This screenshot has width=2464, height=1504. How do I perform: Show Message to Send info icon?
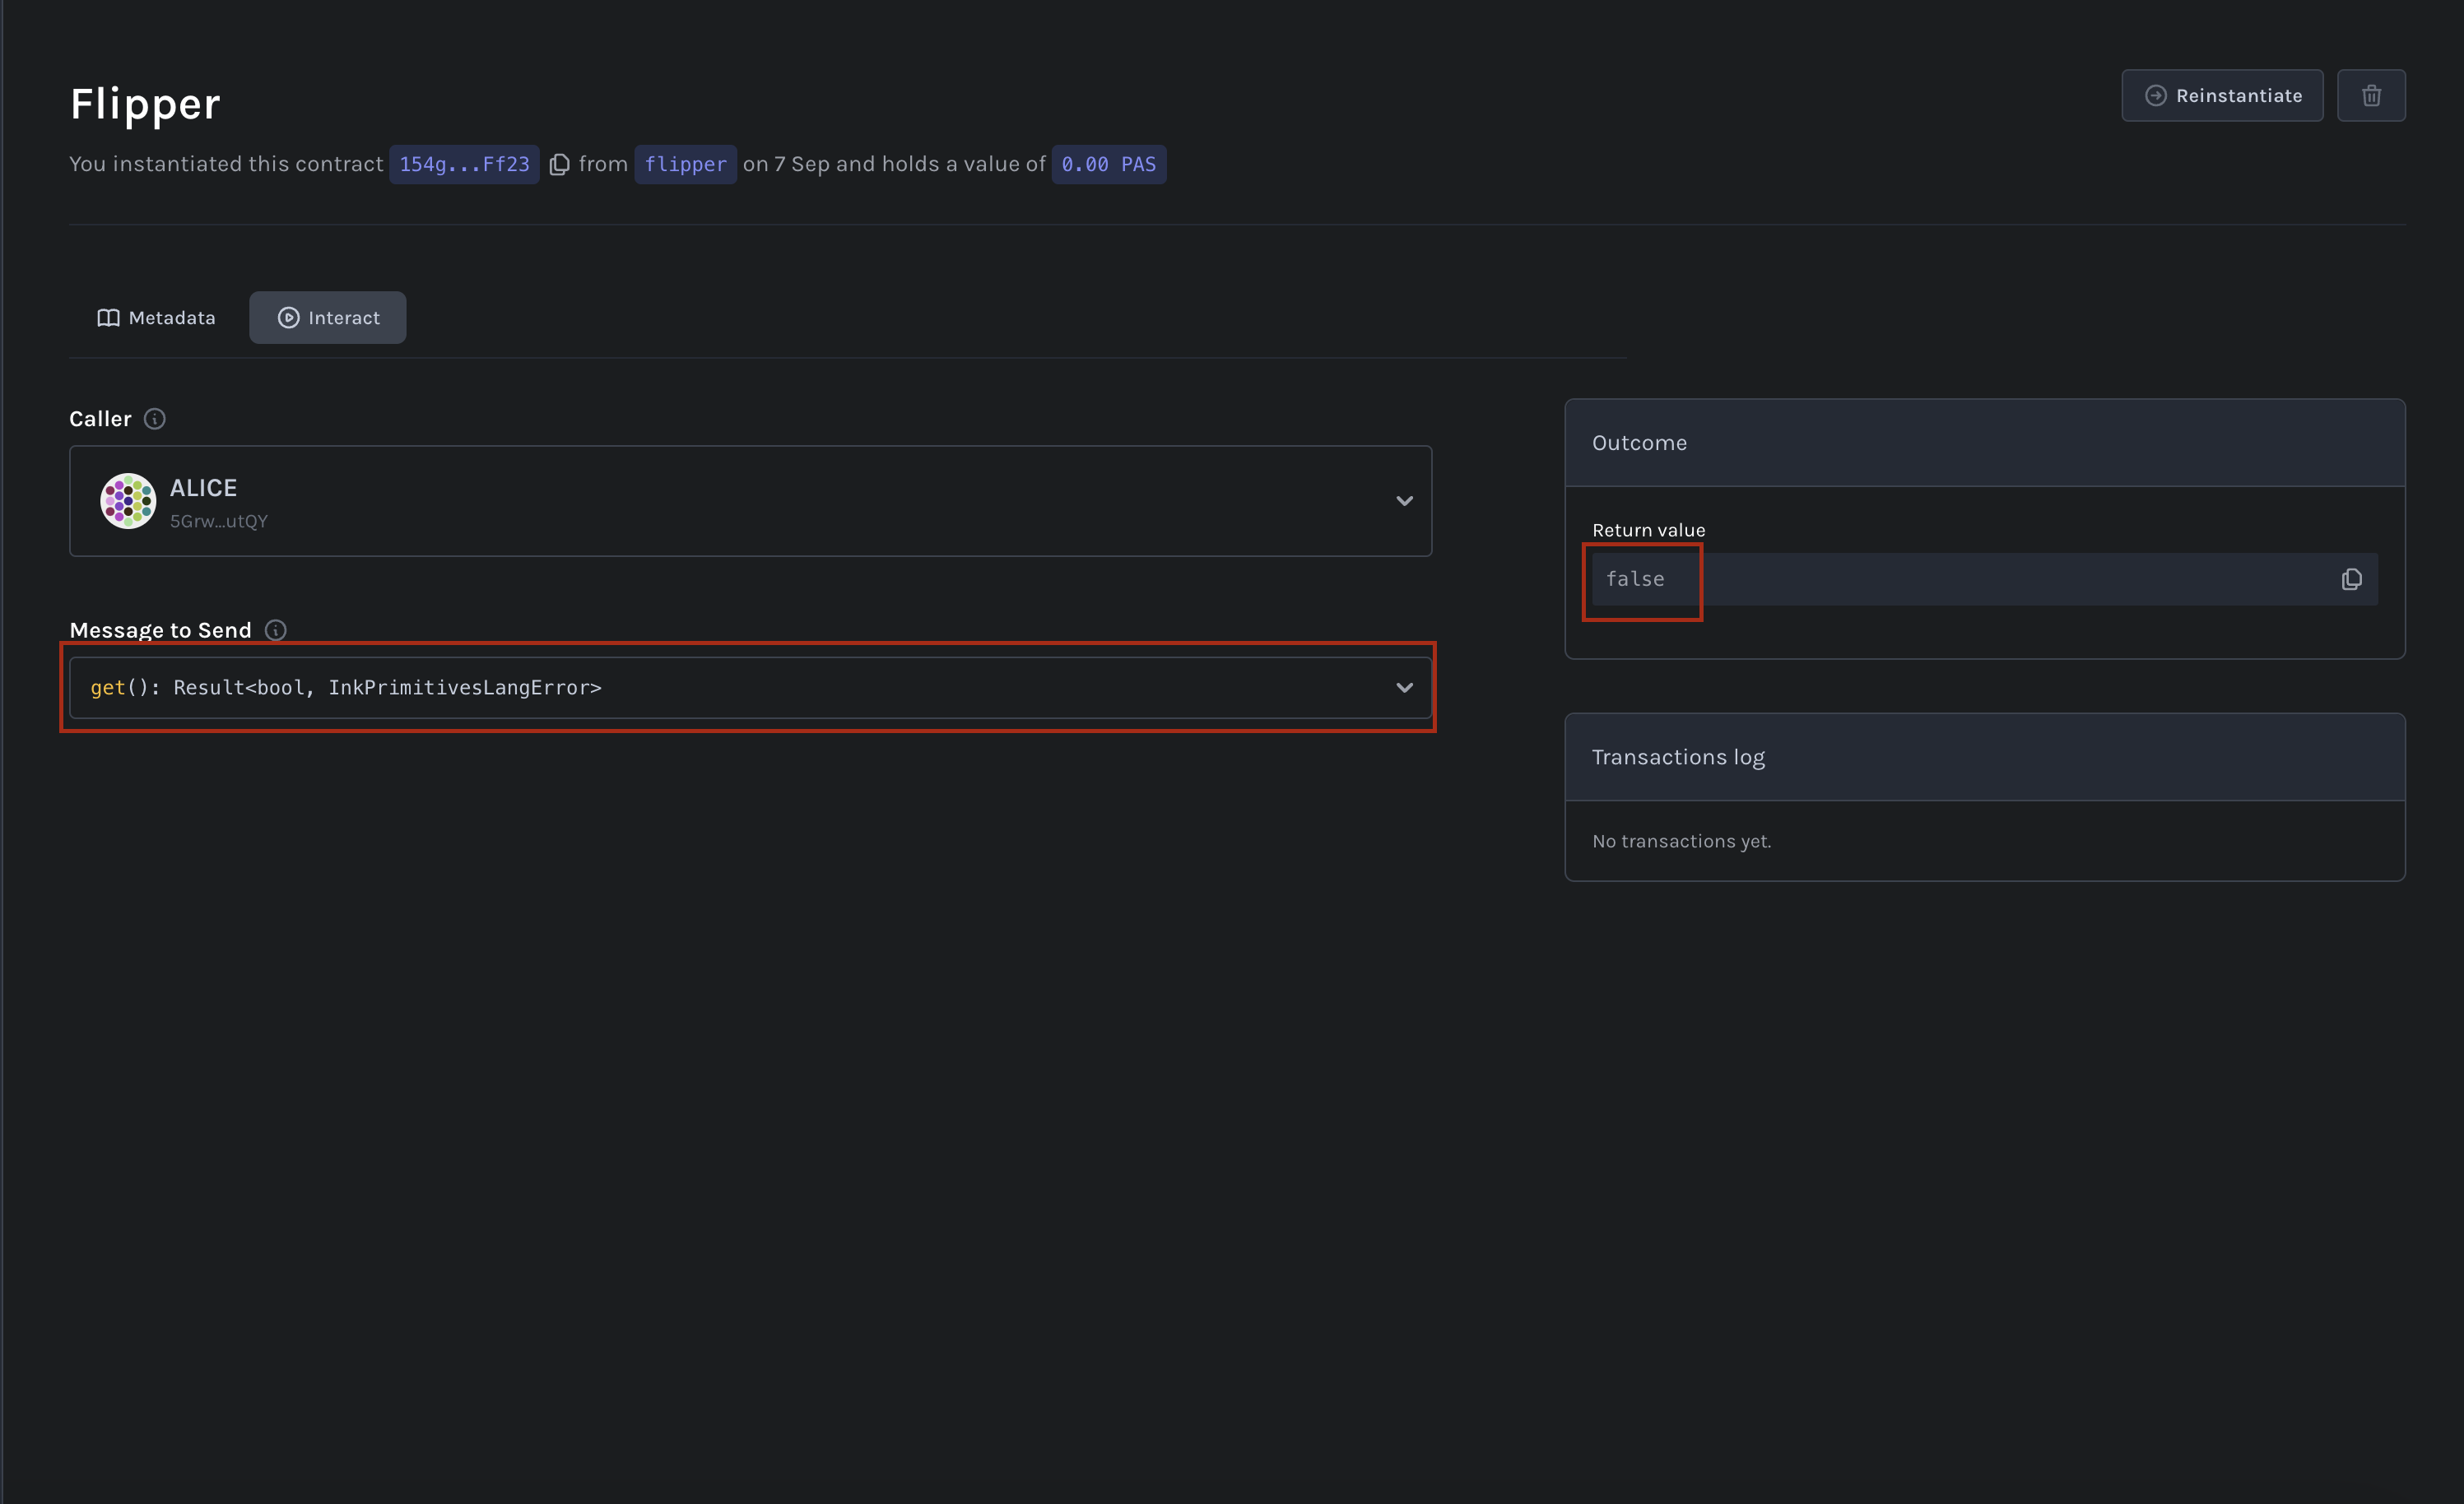275,630
